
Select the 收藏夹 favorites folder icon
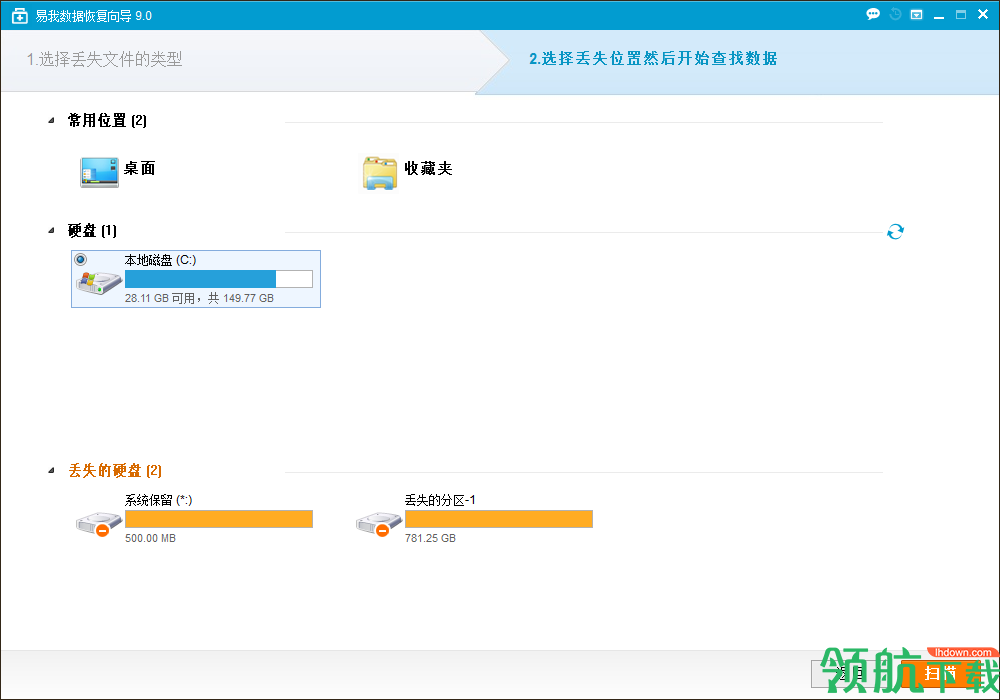379,173
